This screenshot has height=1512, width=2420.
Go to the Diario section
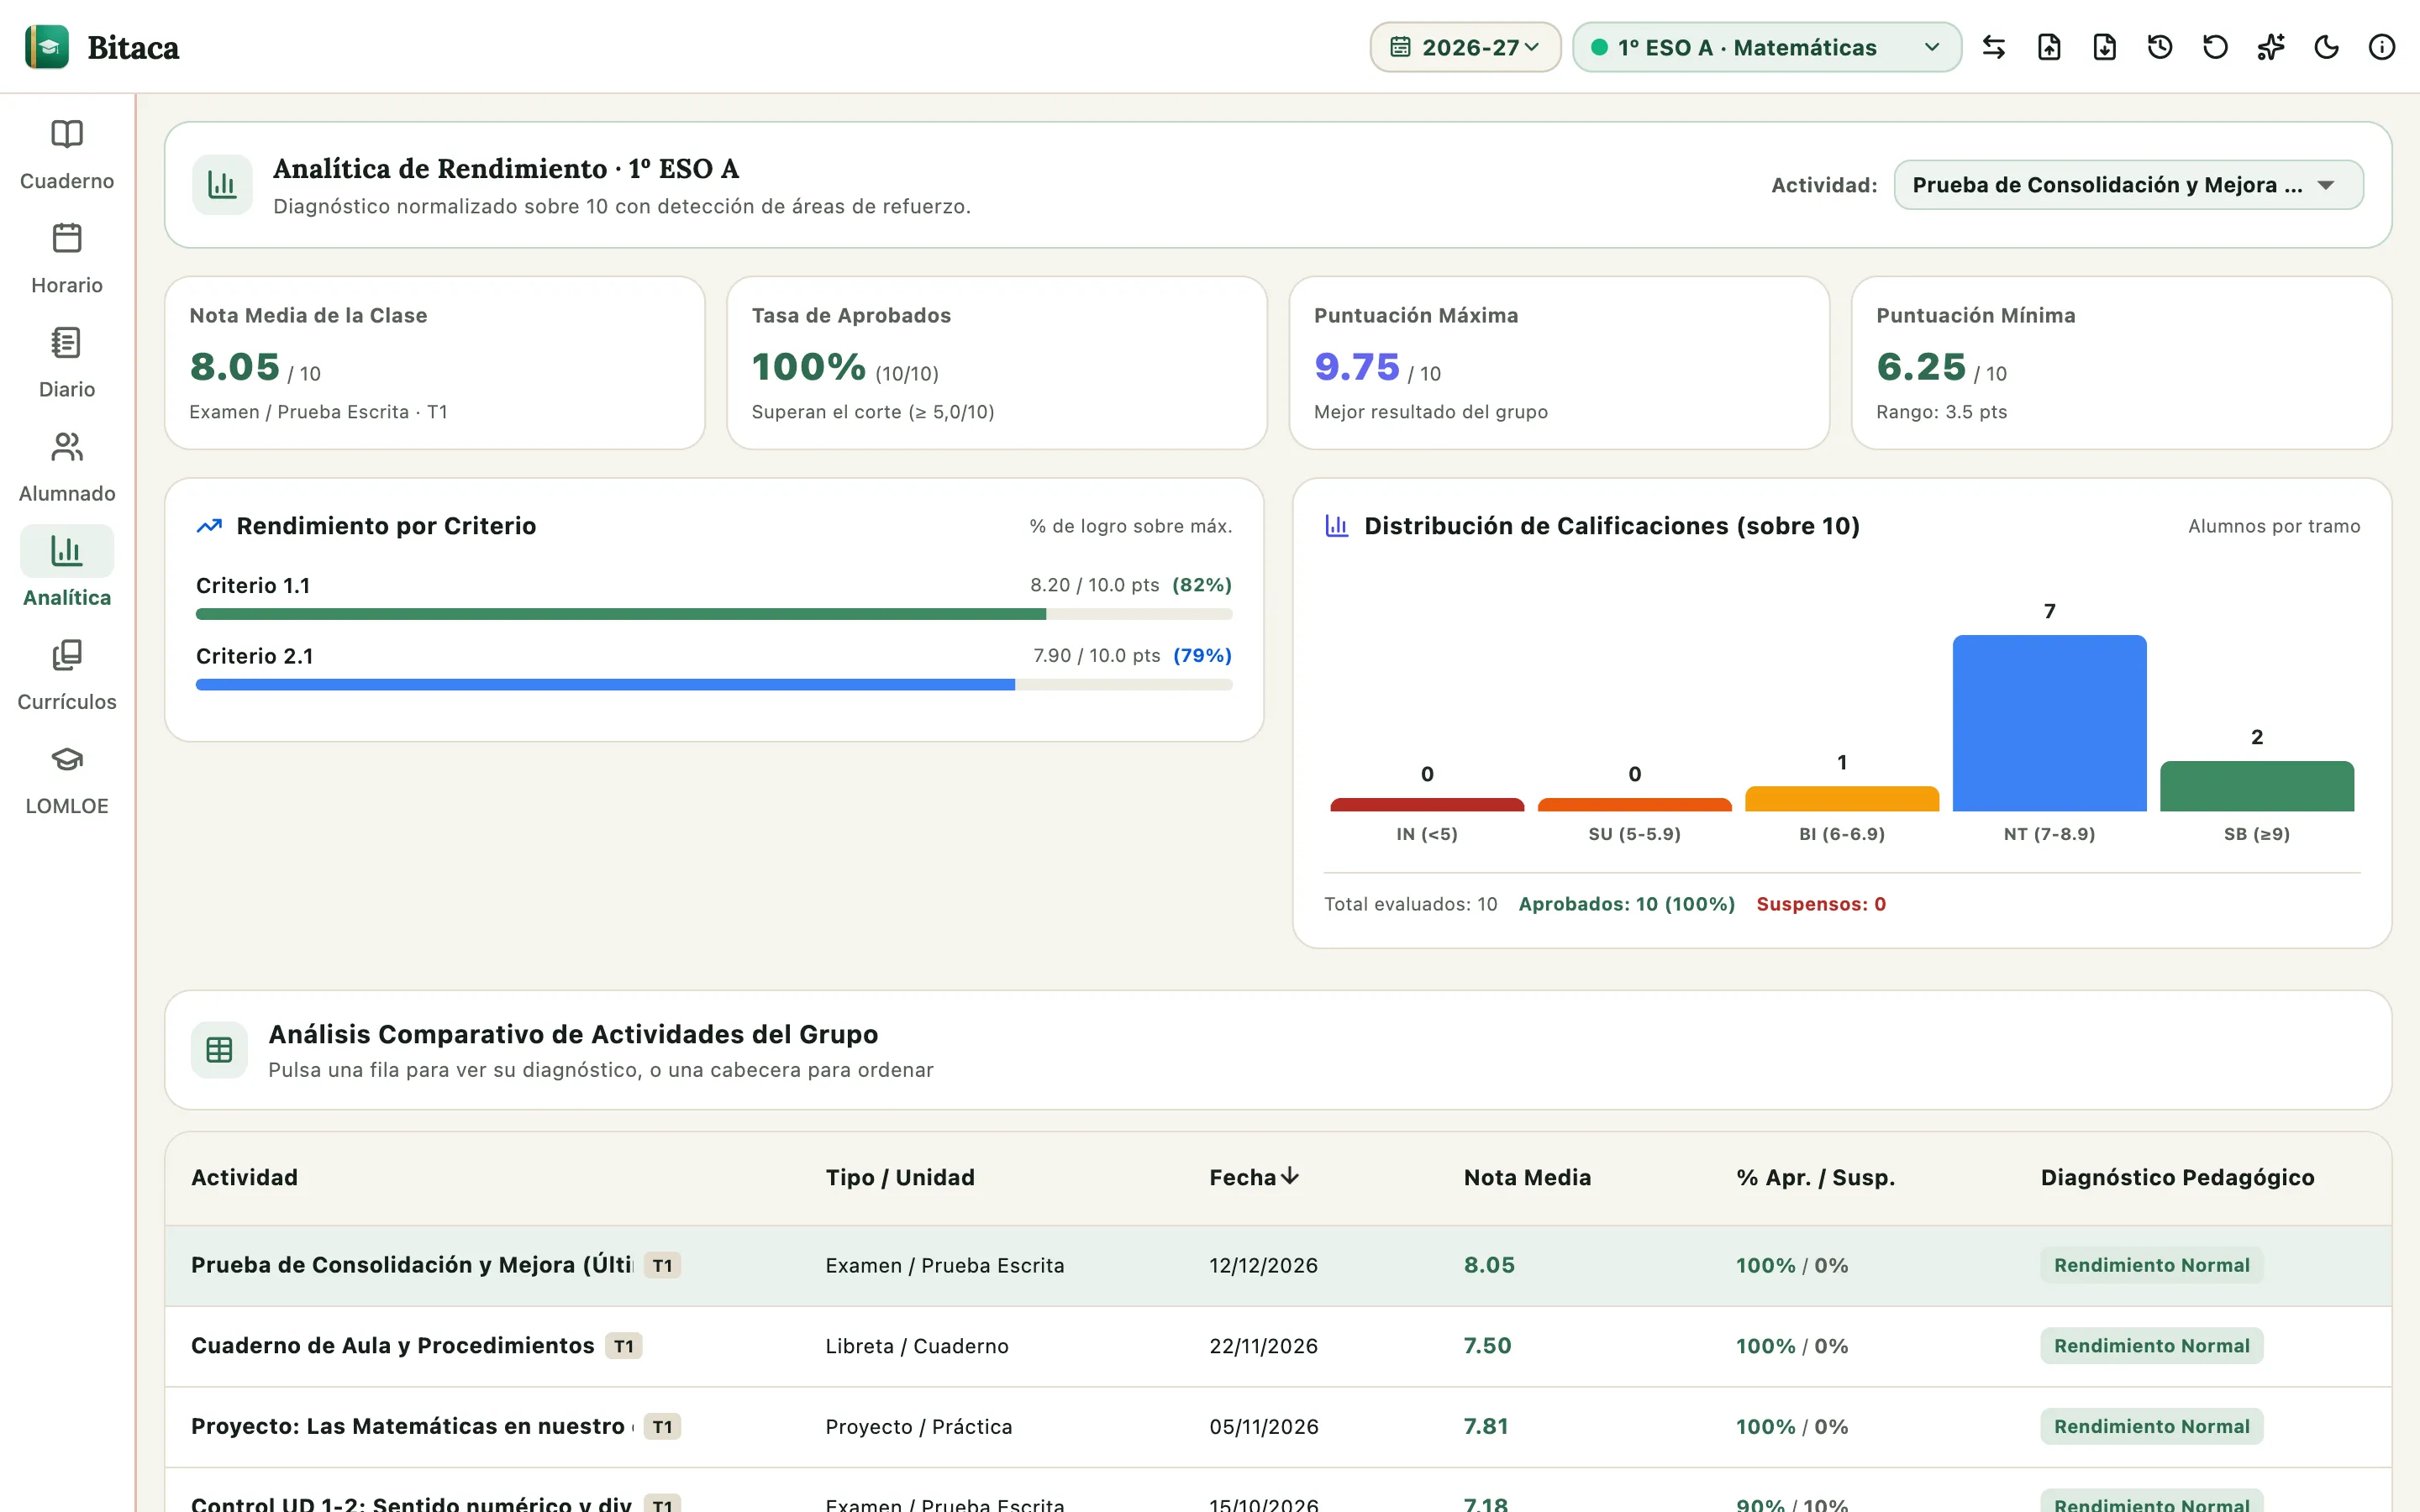tap(67, 363)
